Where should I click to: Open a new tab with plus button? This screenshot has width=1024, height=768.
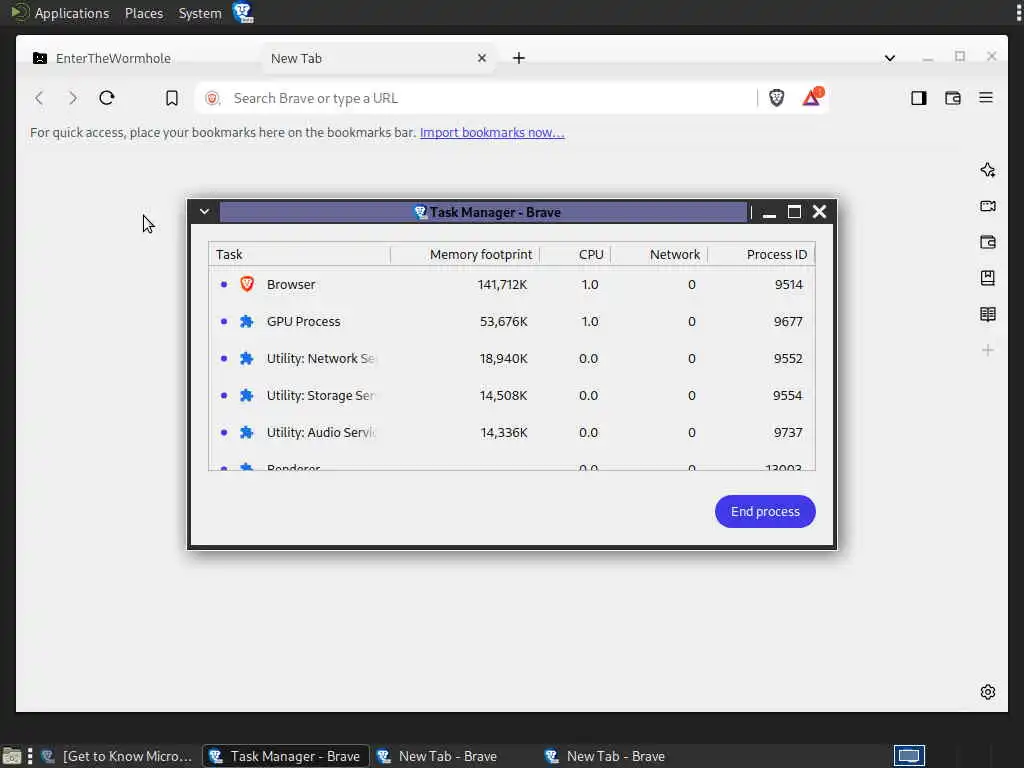(x=519, y=58)
